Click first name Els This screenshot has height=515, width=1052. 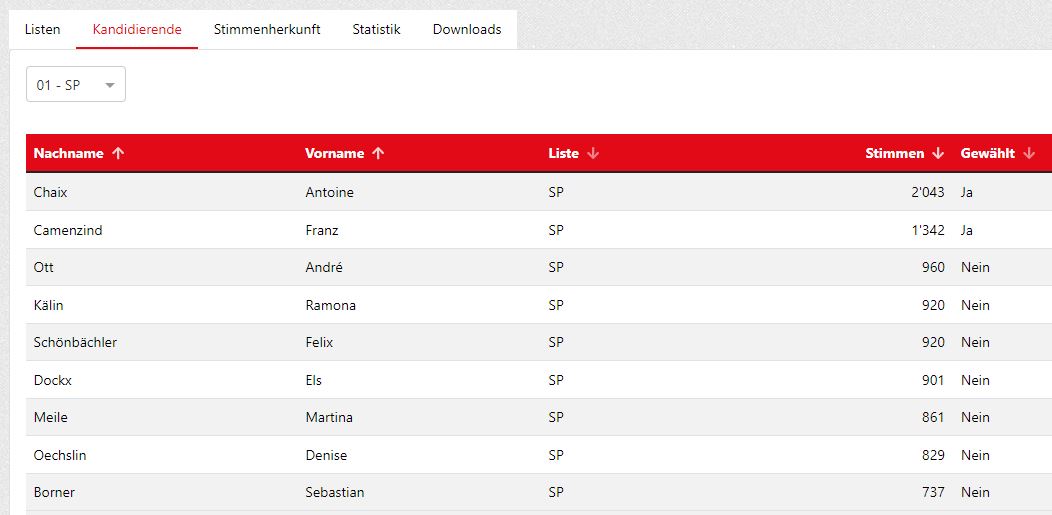coord(313,380)
